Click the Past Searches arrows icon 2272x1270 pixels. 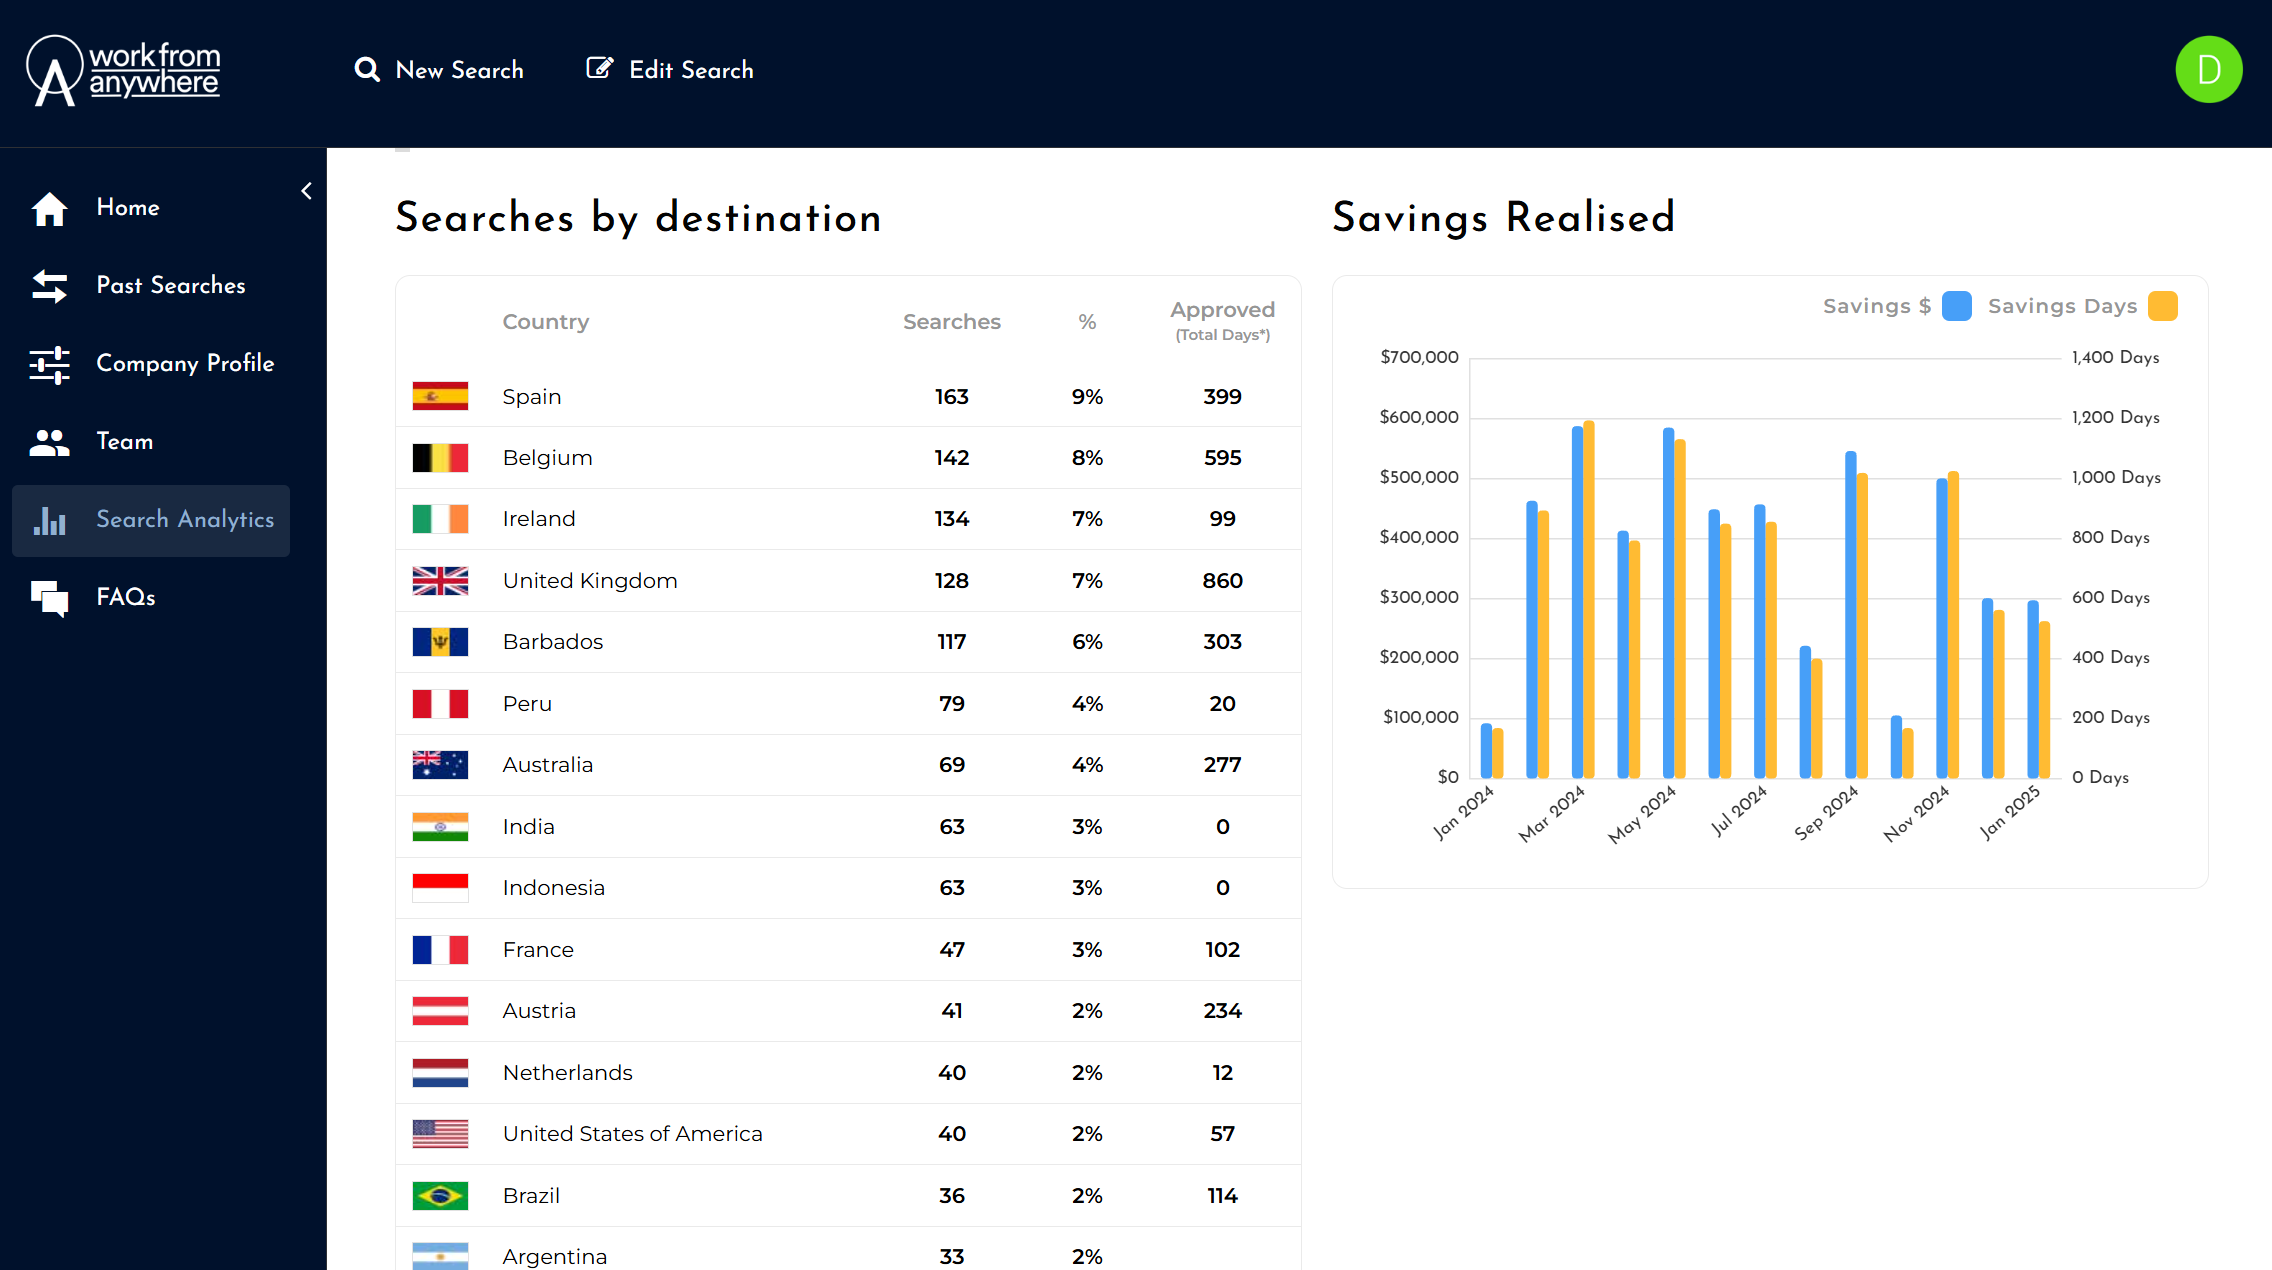[x=49, y=286]
